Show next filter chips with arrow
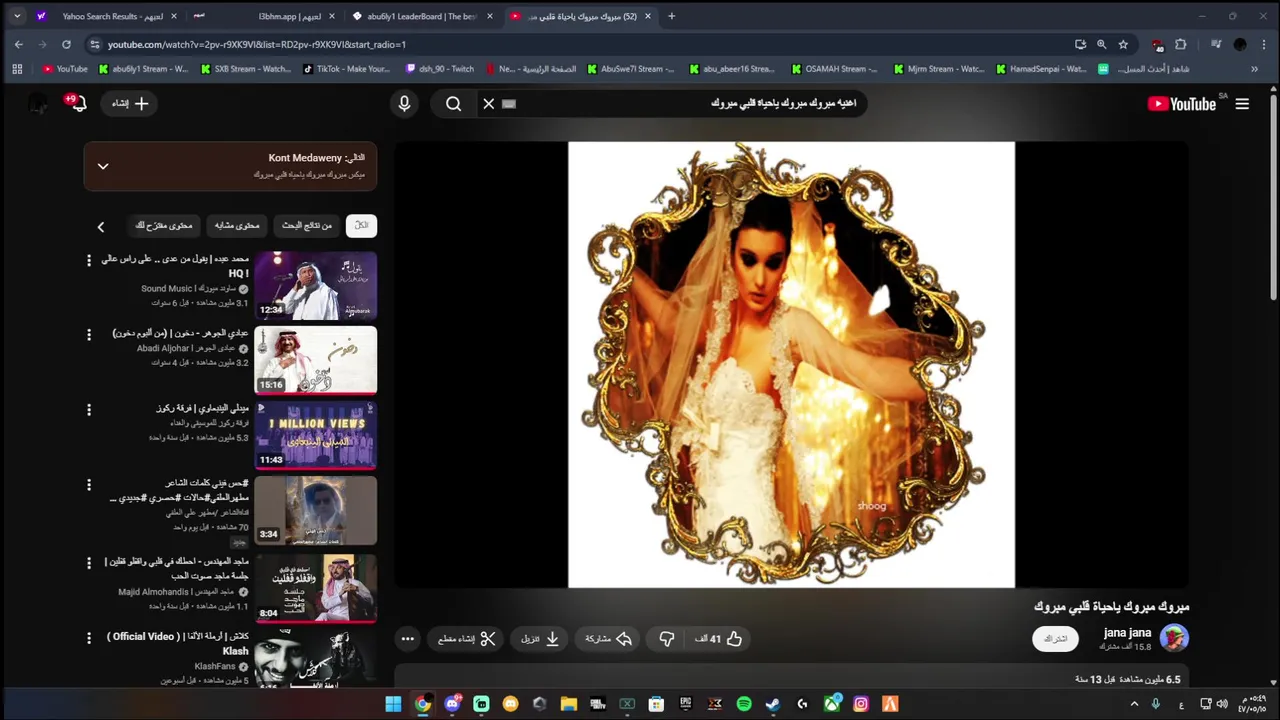 tap(100, 227)
